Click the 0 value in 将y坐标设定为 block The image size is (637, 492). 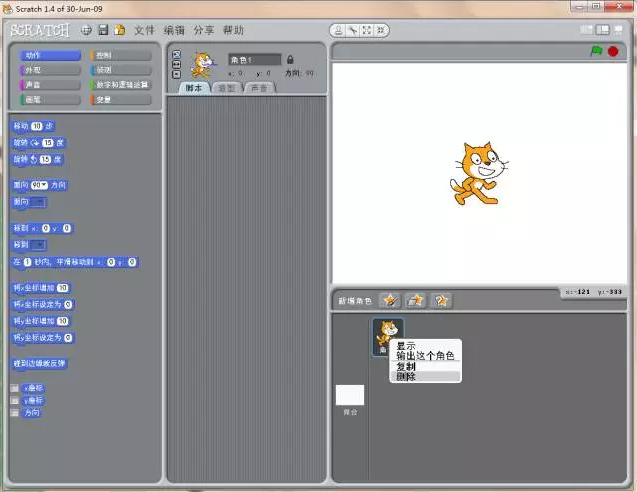[68, 338]
